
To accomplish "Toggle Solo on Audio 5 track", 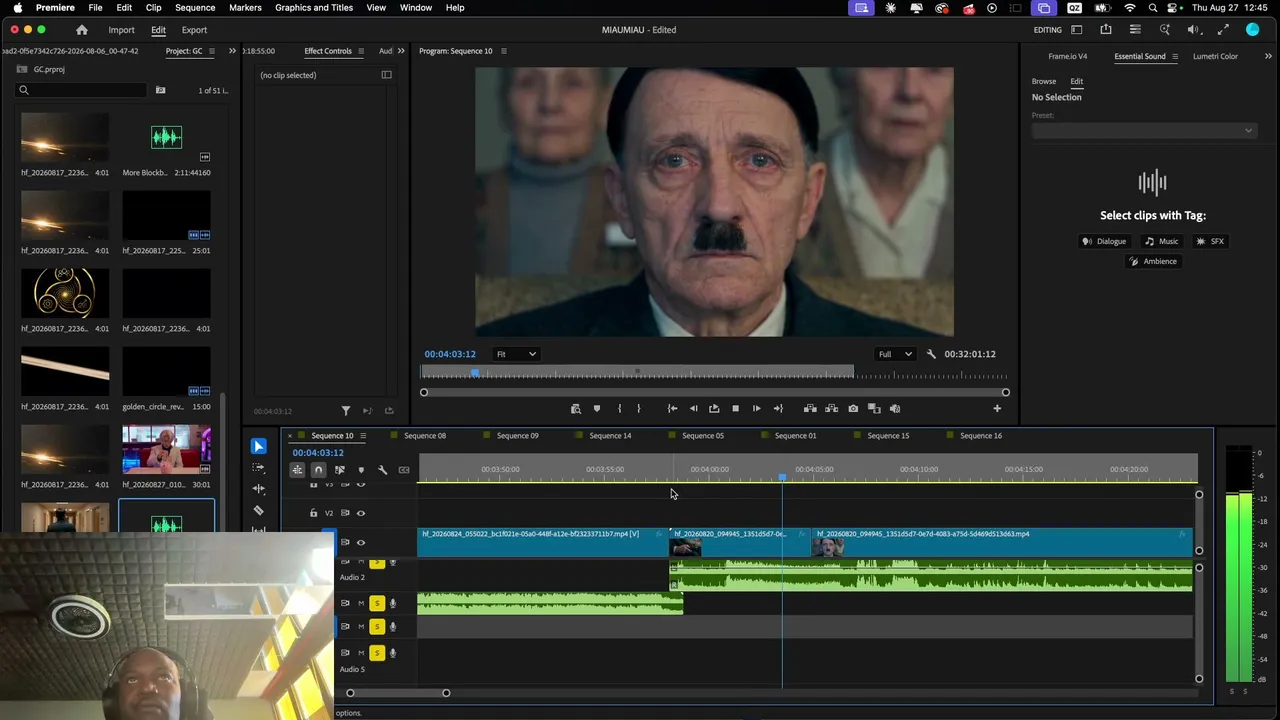I will click(x=377, y=653).
